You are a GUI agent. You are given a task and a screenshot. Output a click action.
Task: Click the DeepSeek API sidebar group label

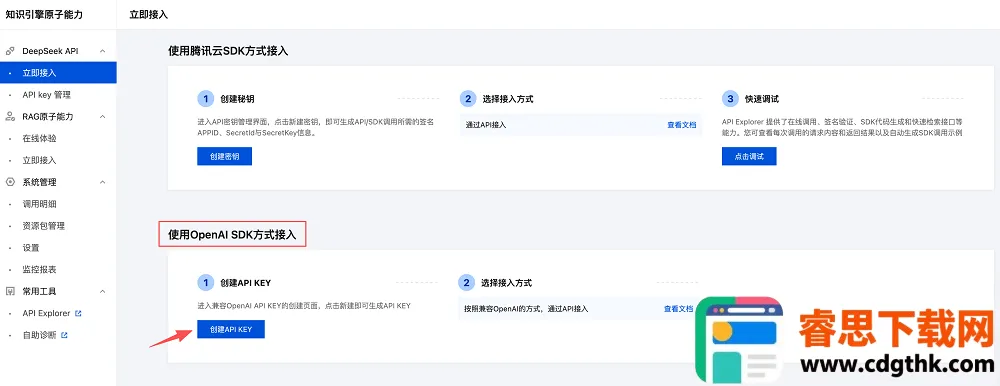click(x=50, y=51)
